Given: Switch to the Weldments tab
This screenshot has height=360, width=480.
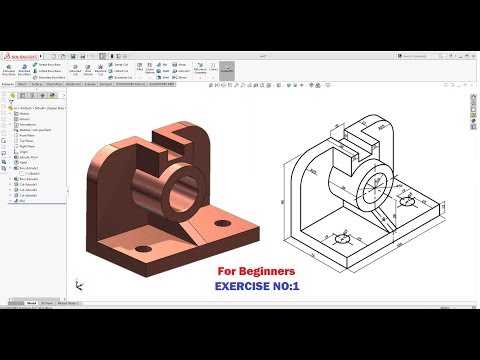Looking at the screenshot, I should 73,84.
